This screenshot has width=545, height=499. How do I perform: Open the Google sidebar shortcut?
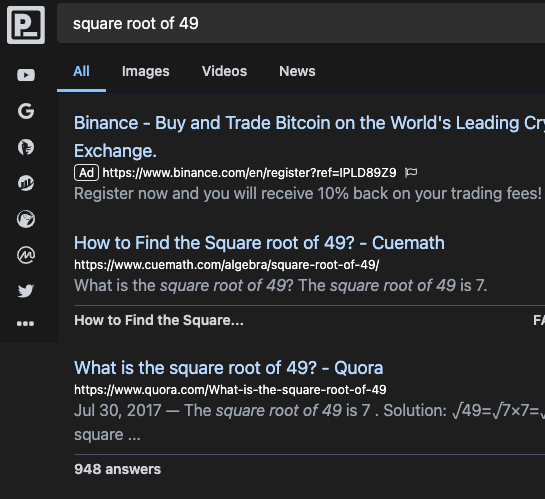[x=26, y=111]
